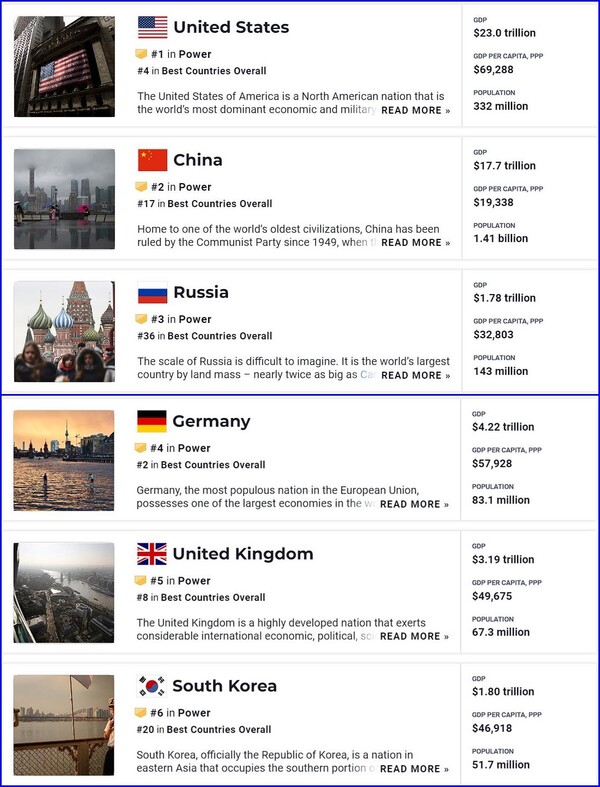Viewport: 600px width, 787px height.
Task: Open READ MORE for China
Action: tap(415, 243)
